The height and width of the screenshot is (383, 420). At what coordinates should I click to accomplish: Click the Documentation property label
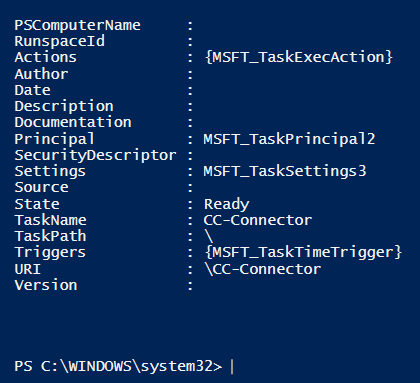tap(73, 122)
